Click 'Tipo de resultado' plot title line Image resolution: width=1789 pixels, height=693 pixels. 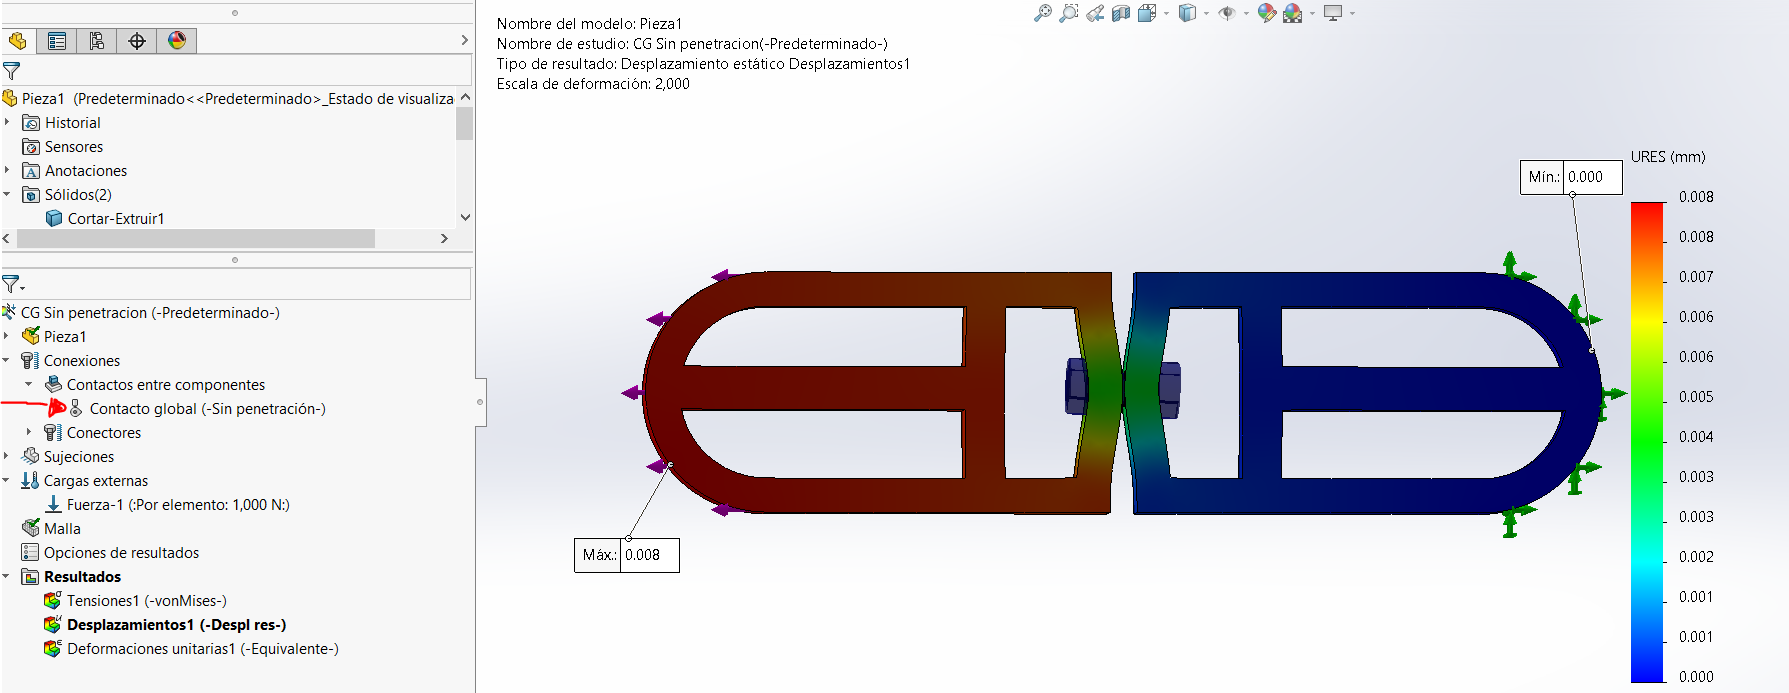coord(703,64)
